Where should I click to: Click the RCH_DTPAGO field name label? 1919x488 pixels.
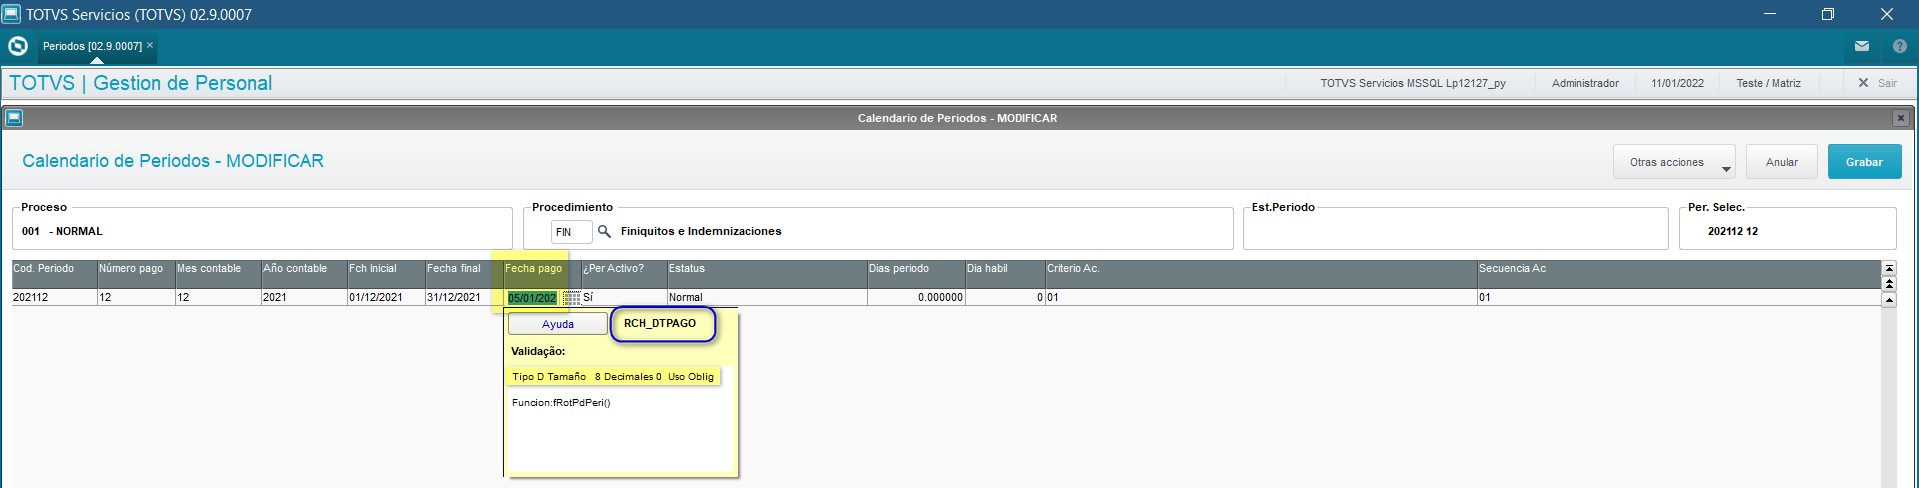pos(660,324)
